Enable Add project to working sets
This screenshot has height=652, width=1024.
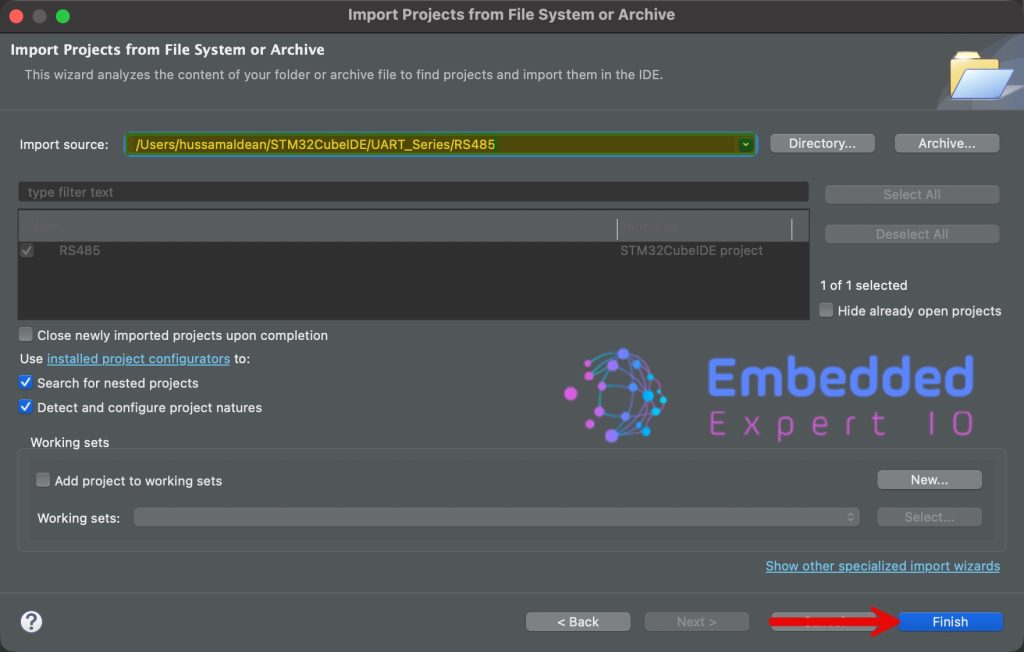tap(43, 480)
